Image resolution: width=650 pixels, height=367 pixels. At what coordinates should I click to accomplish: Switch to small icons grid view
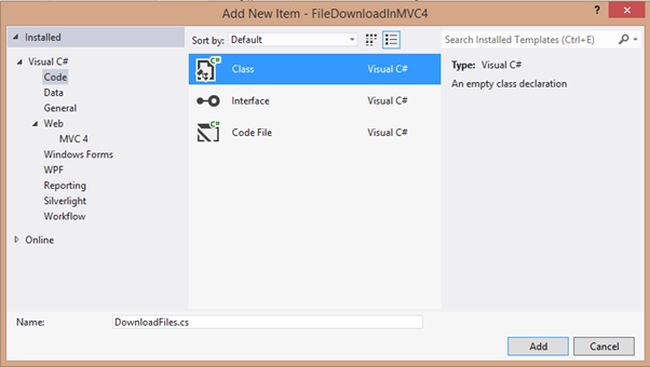click(x=371, y=40)
